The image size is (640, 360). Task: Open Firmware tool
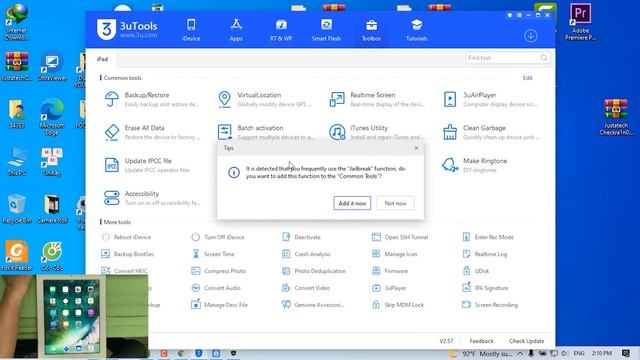tap(390, 271)
